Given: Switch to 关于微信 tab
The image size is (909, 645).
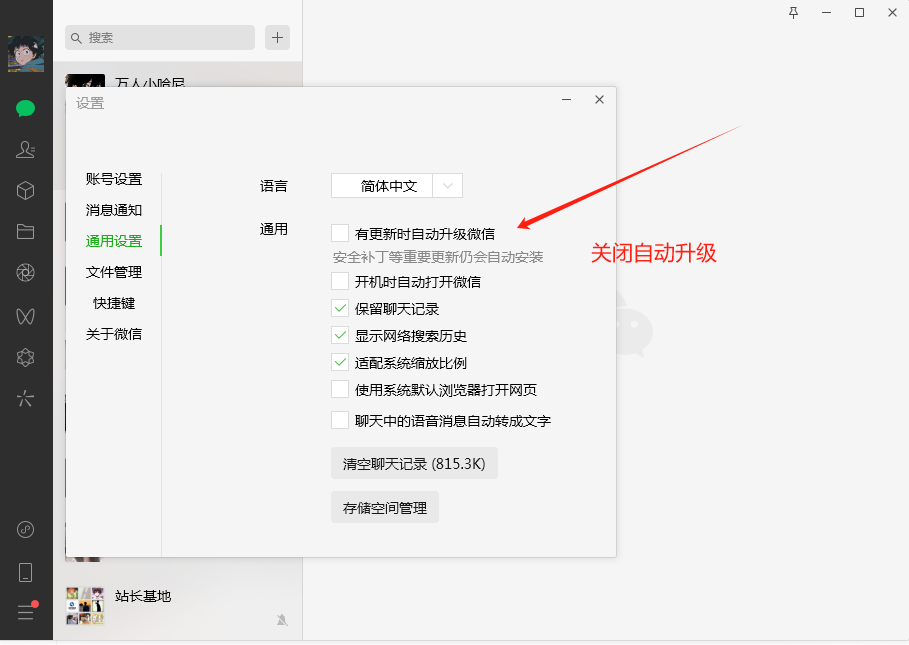Looking at the screenshot, I should click(114, 334).
